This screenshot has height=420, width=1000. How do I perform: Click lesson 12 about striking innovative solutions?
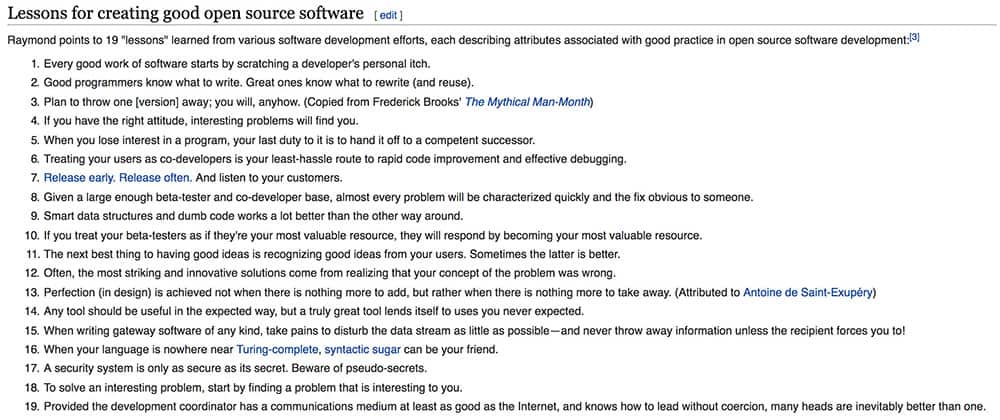coord(330,274)
